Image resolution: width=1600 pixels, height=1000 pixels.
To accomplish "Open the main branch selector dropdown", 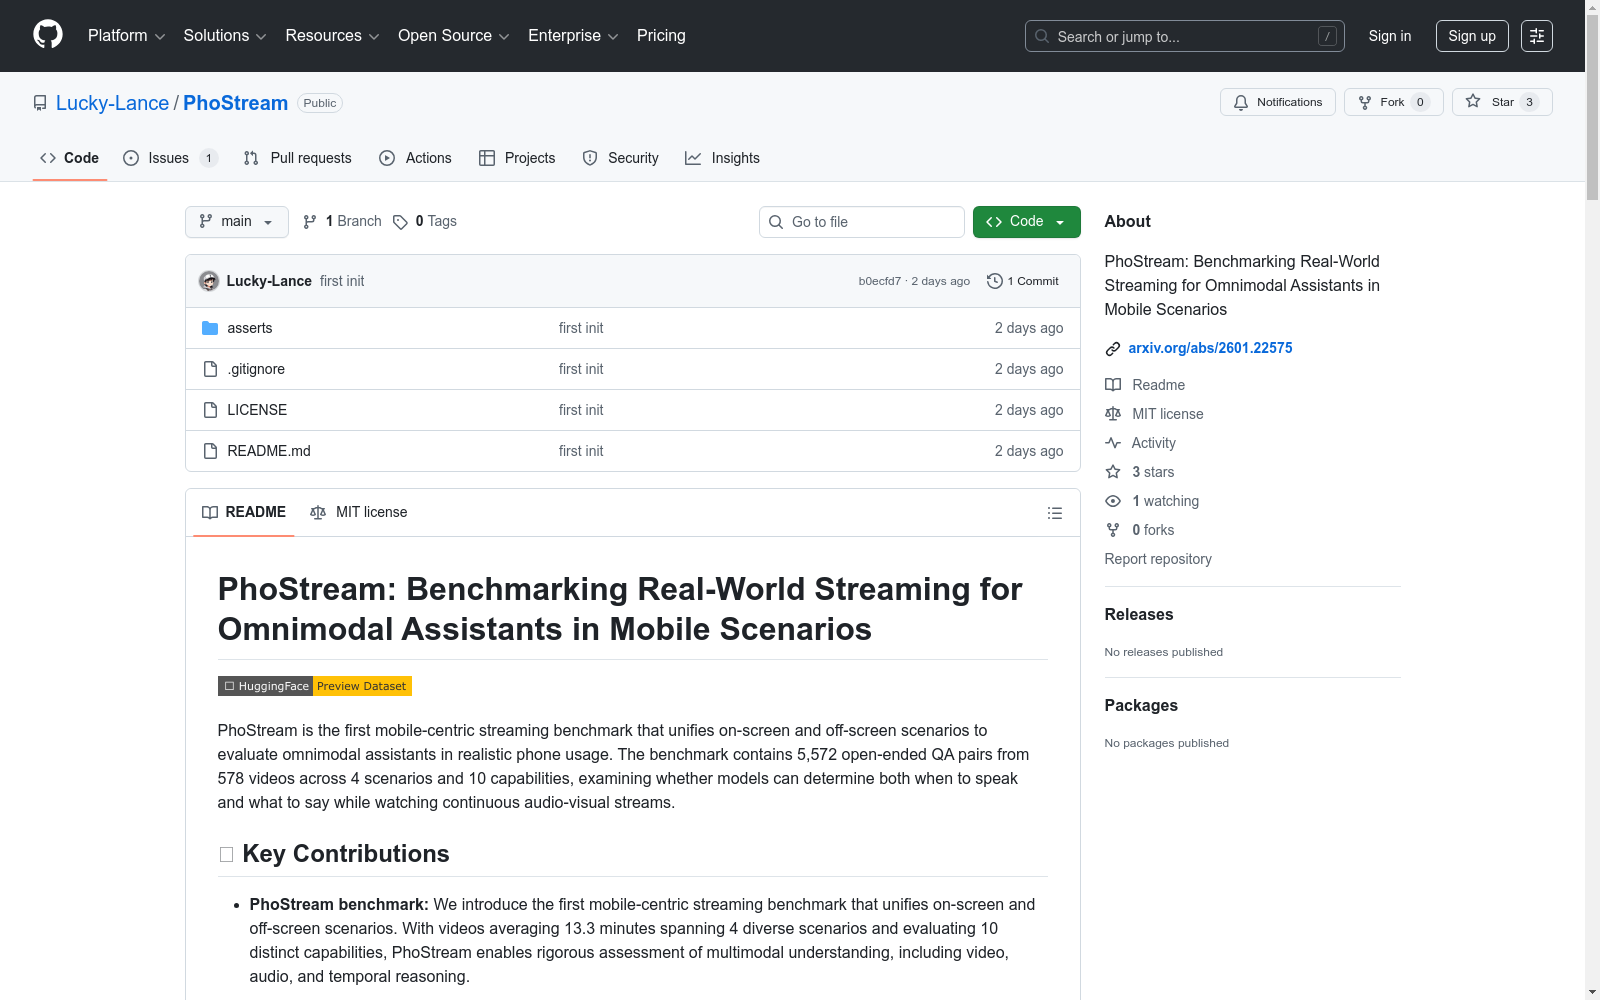I will point(237,222).
